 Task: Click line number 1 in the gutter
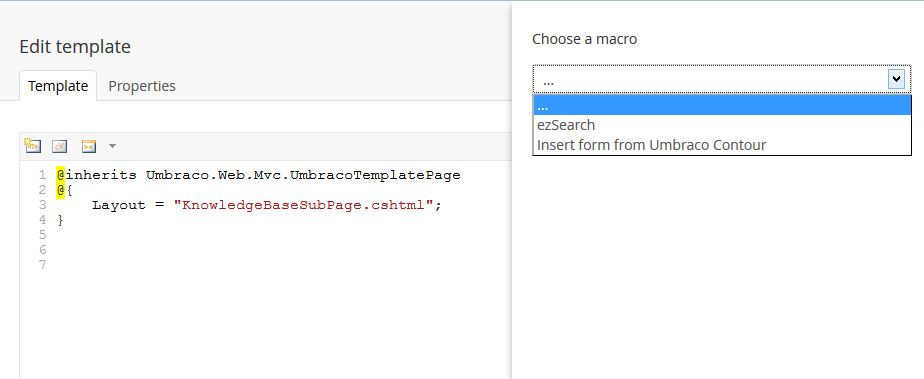coord(42,175)
